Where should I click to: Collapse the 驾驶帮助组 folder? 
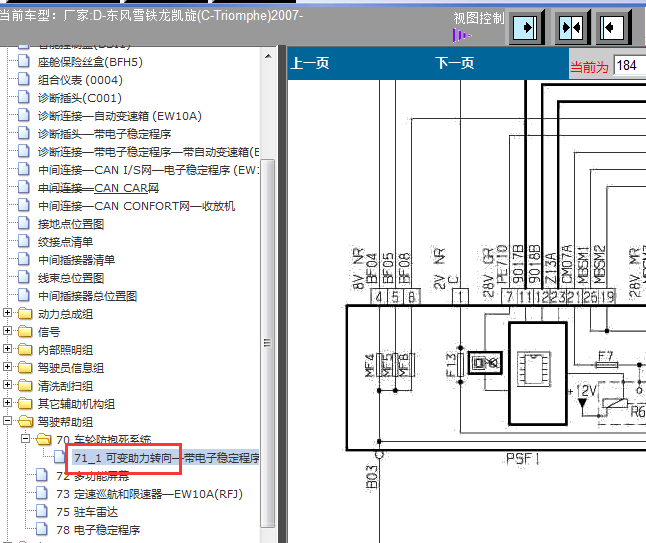[7, 421]
